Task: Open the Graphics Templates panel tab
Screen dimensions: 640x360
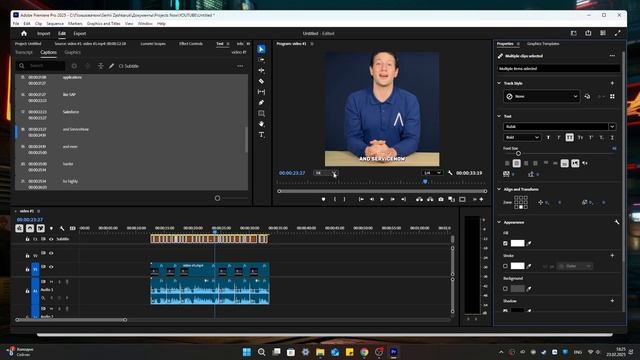Action: (543, 44)
